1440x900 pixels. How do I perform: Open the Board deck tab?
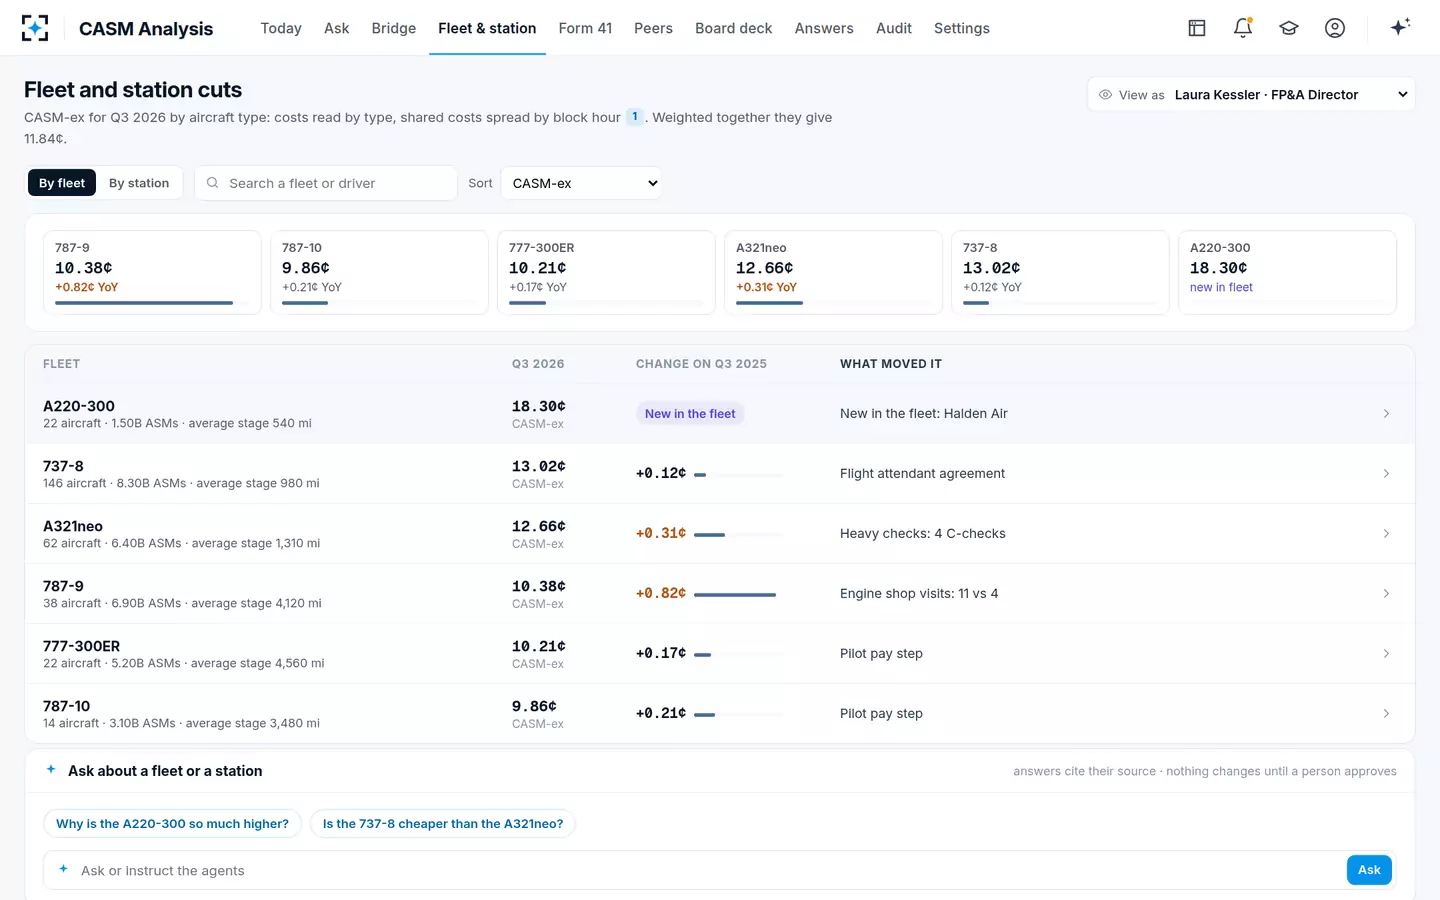(x=734, y=28)
